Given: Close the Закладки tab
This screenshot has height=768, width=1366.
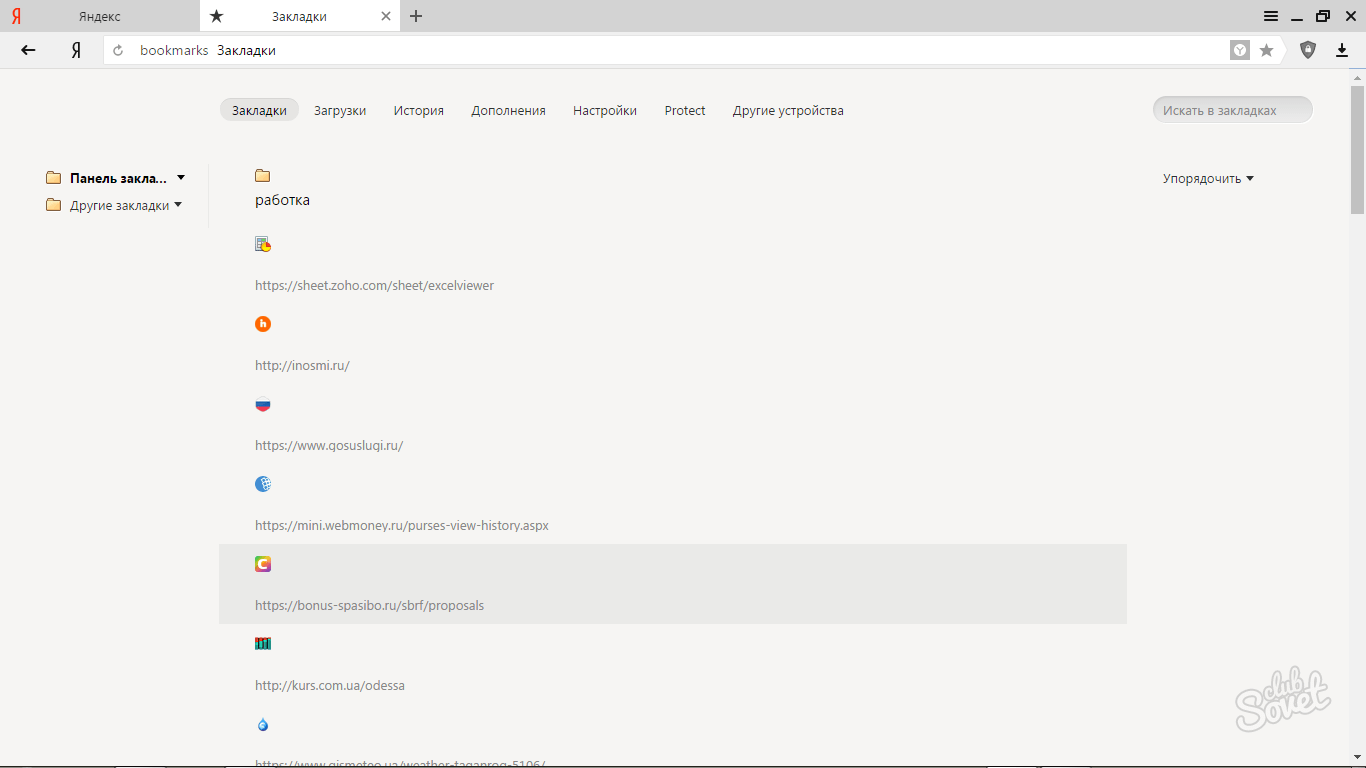Looking at the screenshot, I should pyautogui.click(x=387, y=16).
